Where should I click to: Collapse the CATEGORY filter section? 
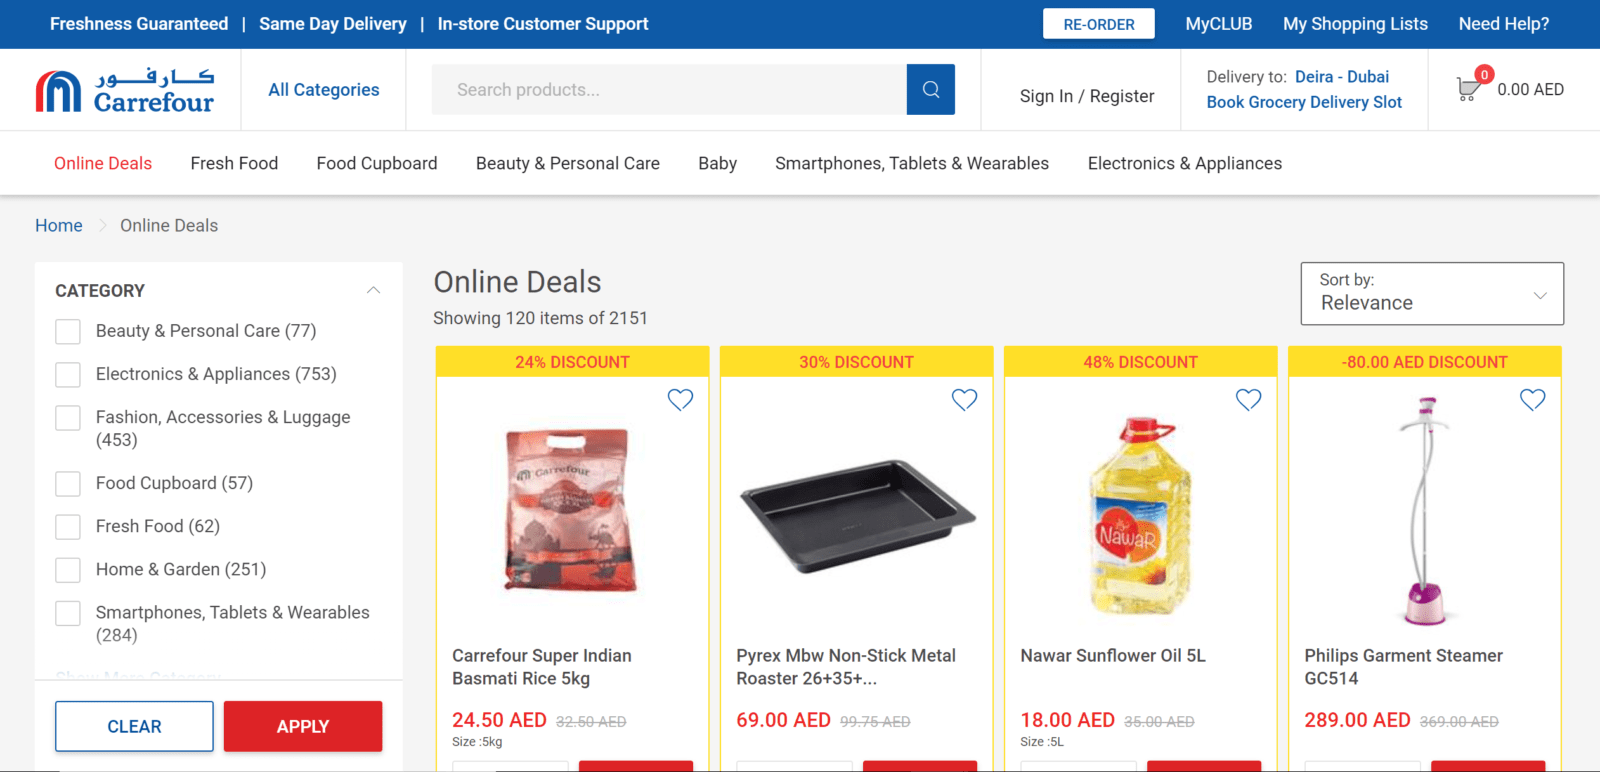(x=373, y=291)
